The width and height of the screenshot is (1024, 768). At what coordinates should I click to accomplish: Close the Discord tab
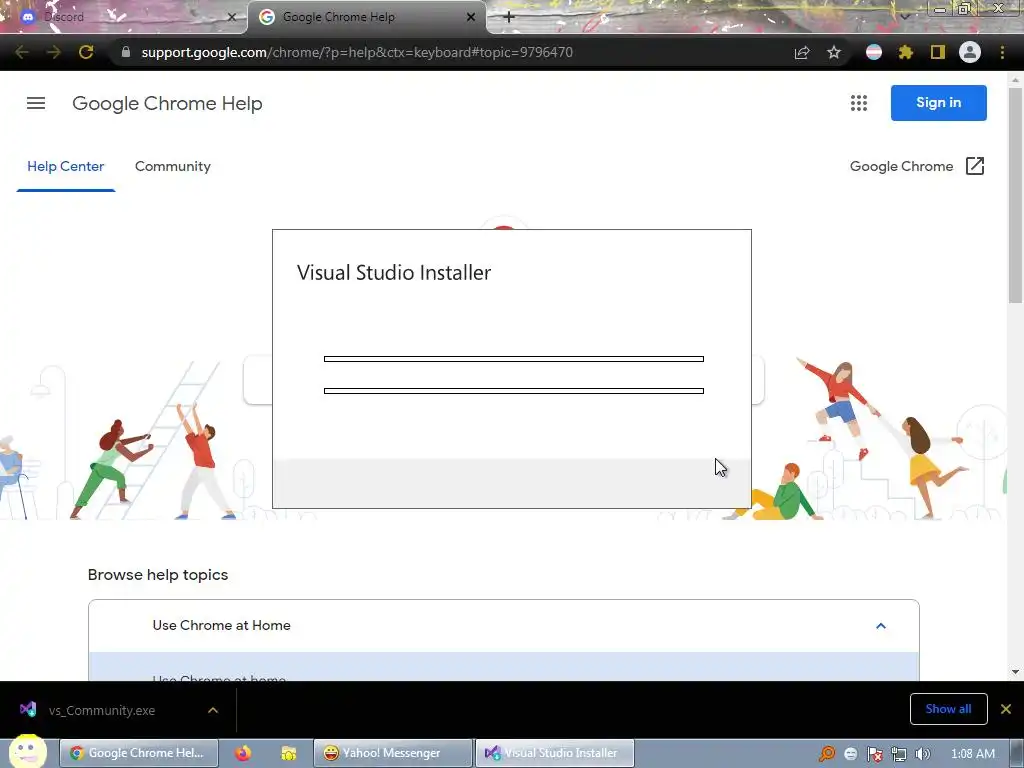[231, 17]
